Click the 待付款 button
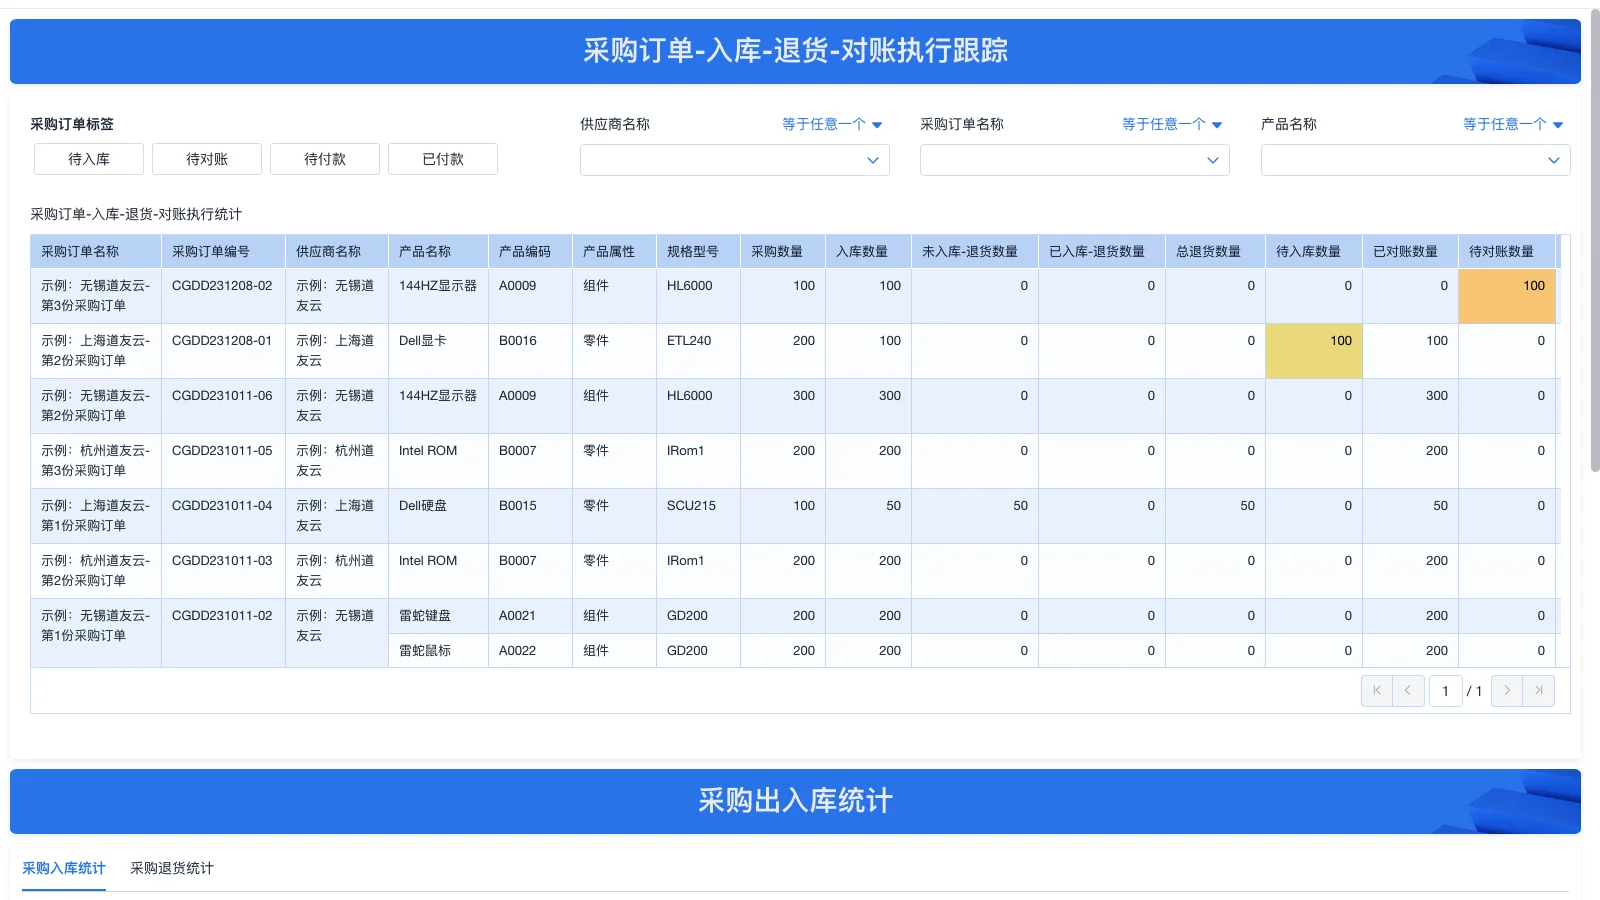Screen dimensions: 1600x900 (x=324, y=158)
